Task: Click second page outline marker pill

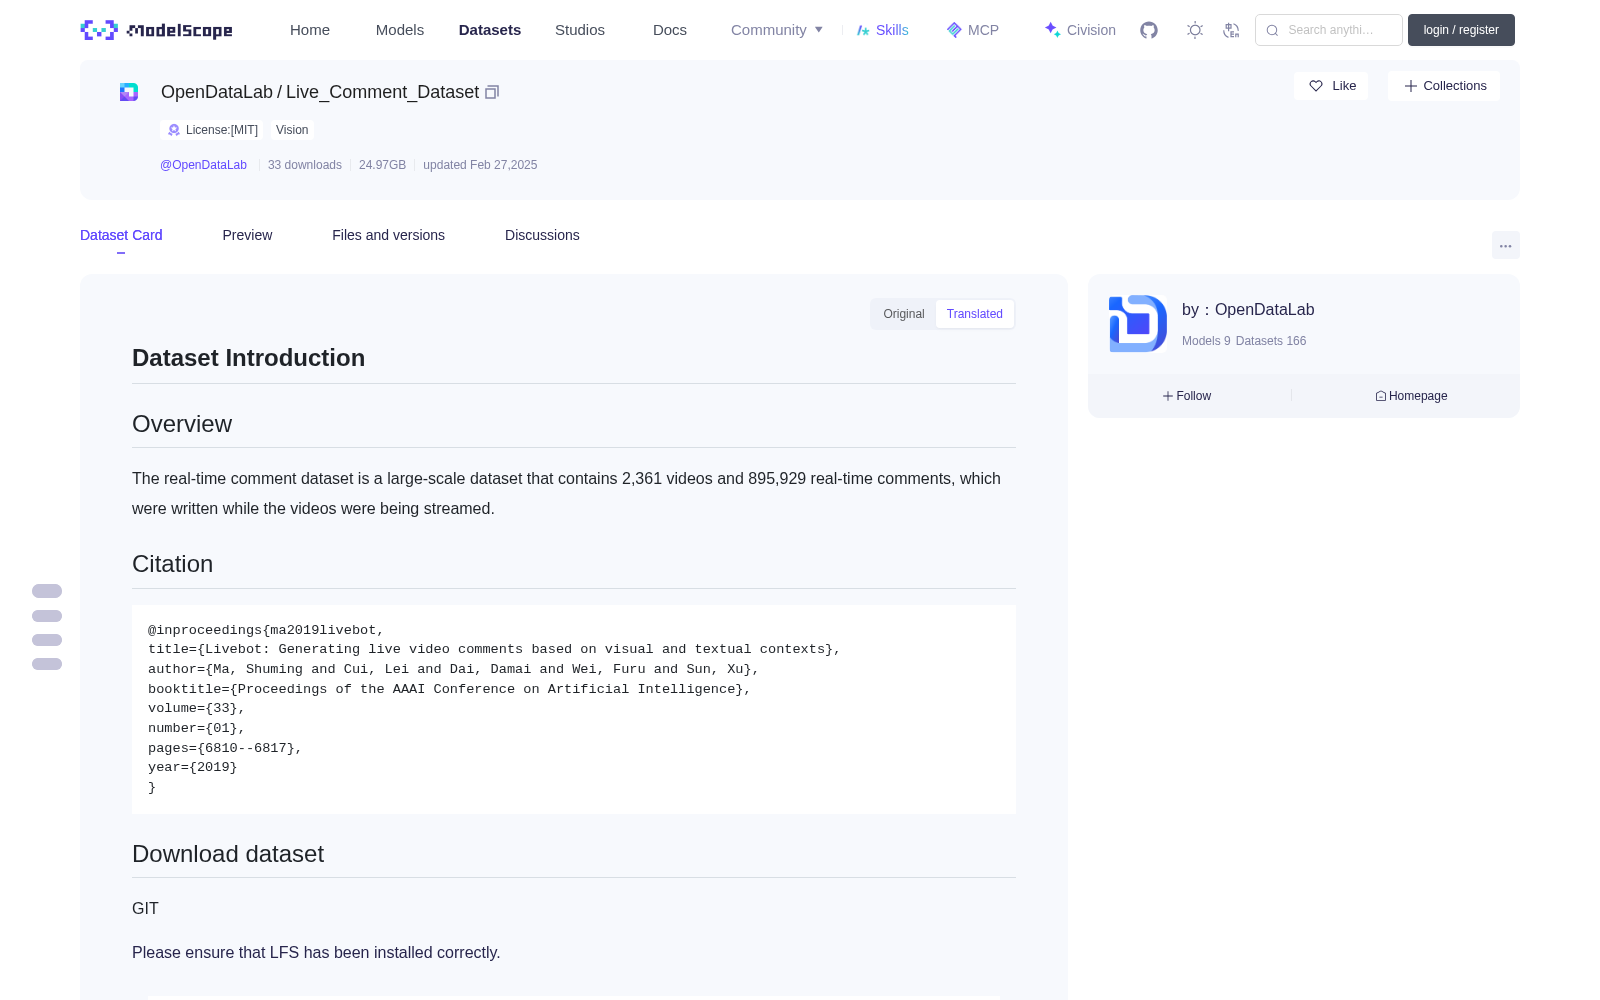Action: pos(47,616)
